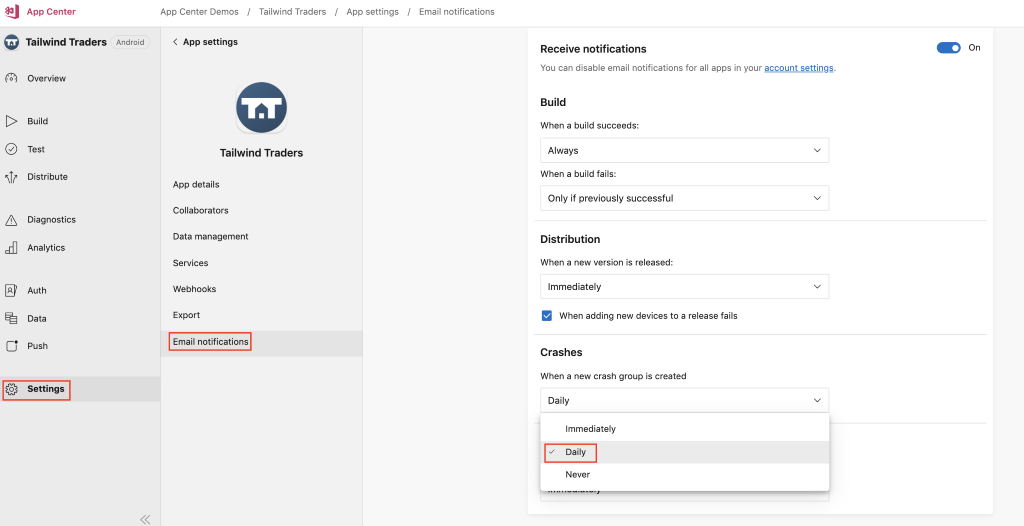Click the Diagnostics warning triangle icon
This screenshot has width=1024, height=526.
11,220
